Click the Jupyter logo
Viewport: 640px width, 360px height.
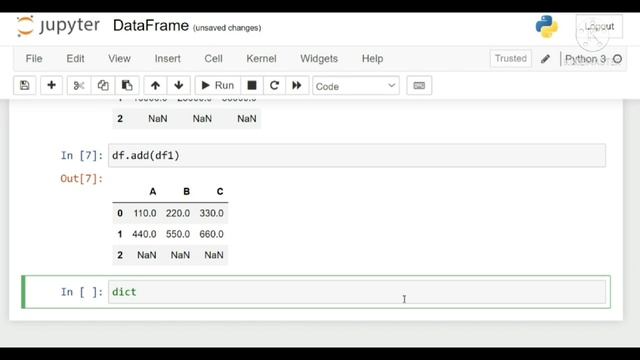click(58, 26)
